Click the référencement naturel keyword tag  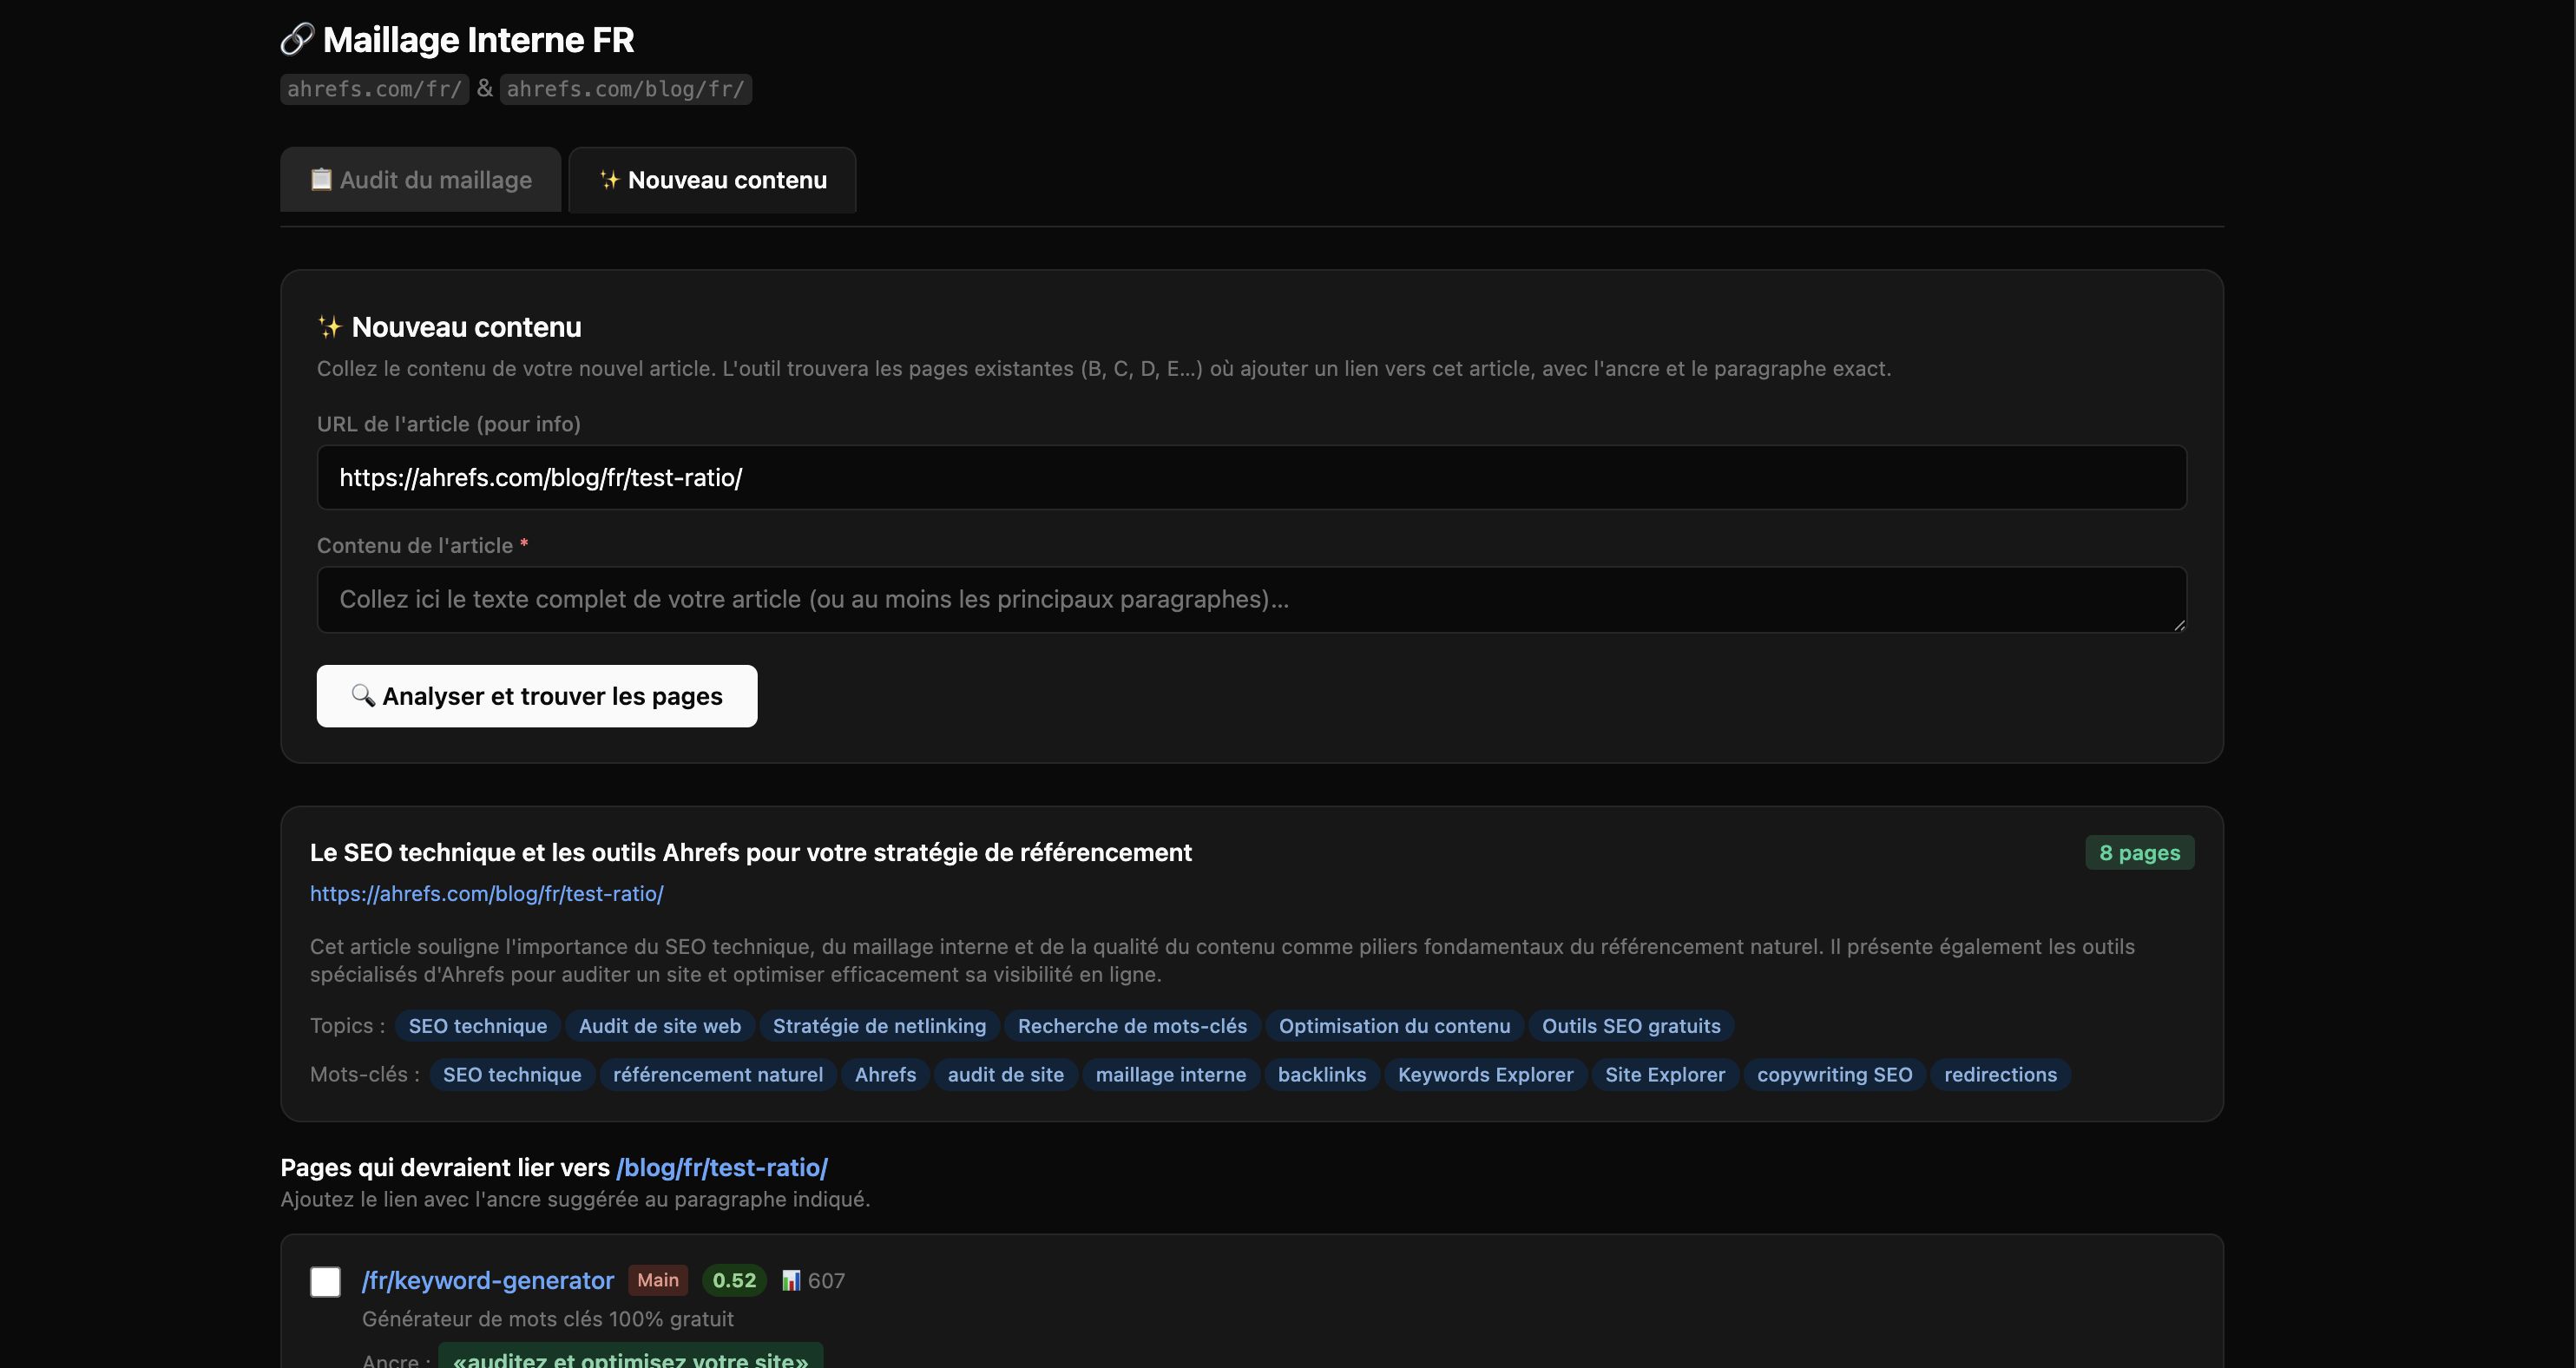point(718,1074)
